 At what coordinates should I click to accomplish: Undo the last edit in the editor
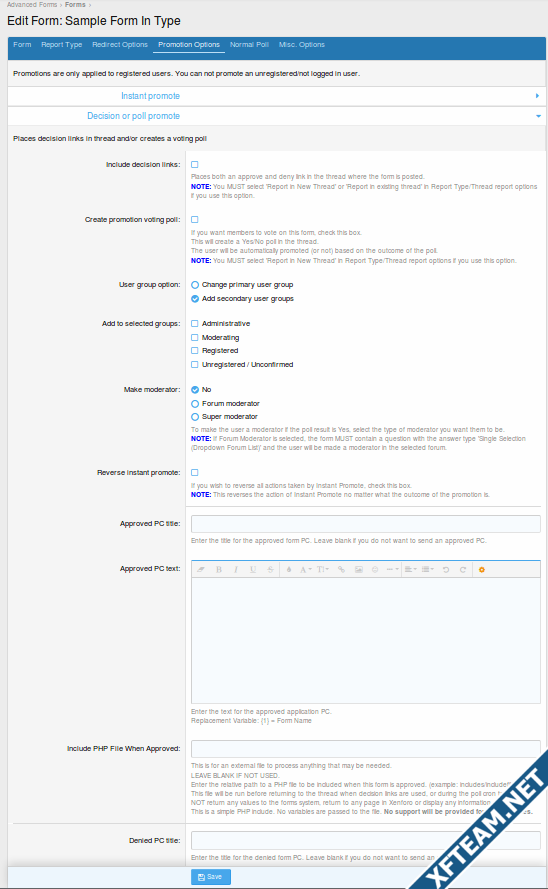(x=446, y=569)
